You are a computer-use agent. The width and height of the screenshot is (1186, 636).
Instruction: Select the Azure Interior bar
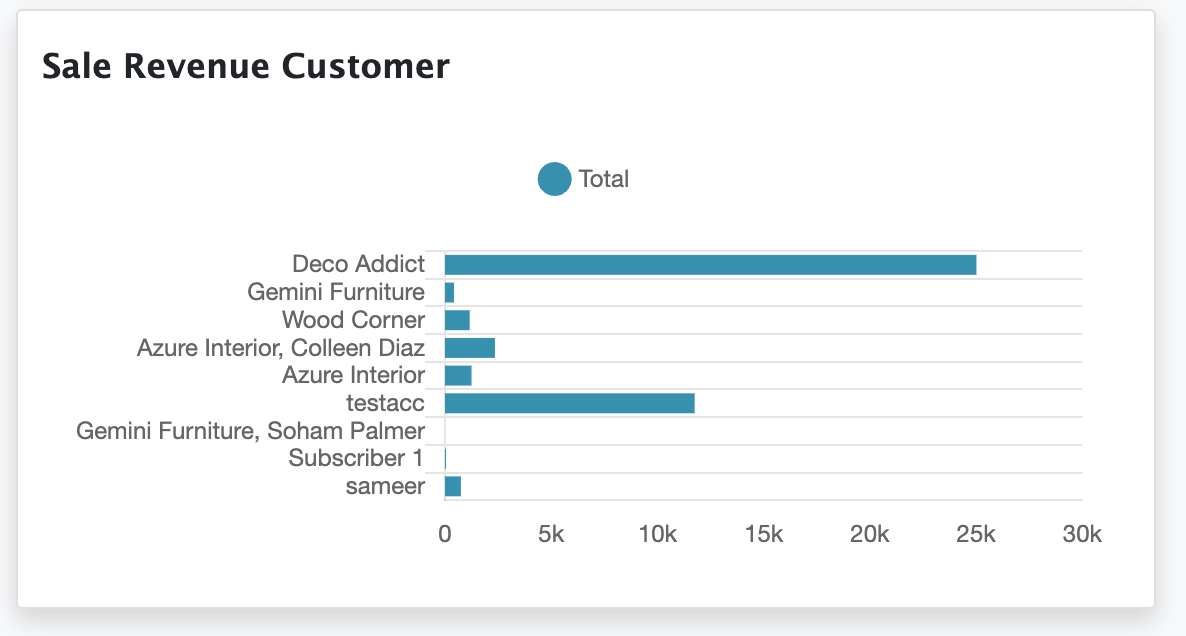pos(458,376)
